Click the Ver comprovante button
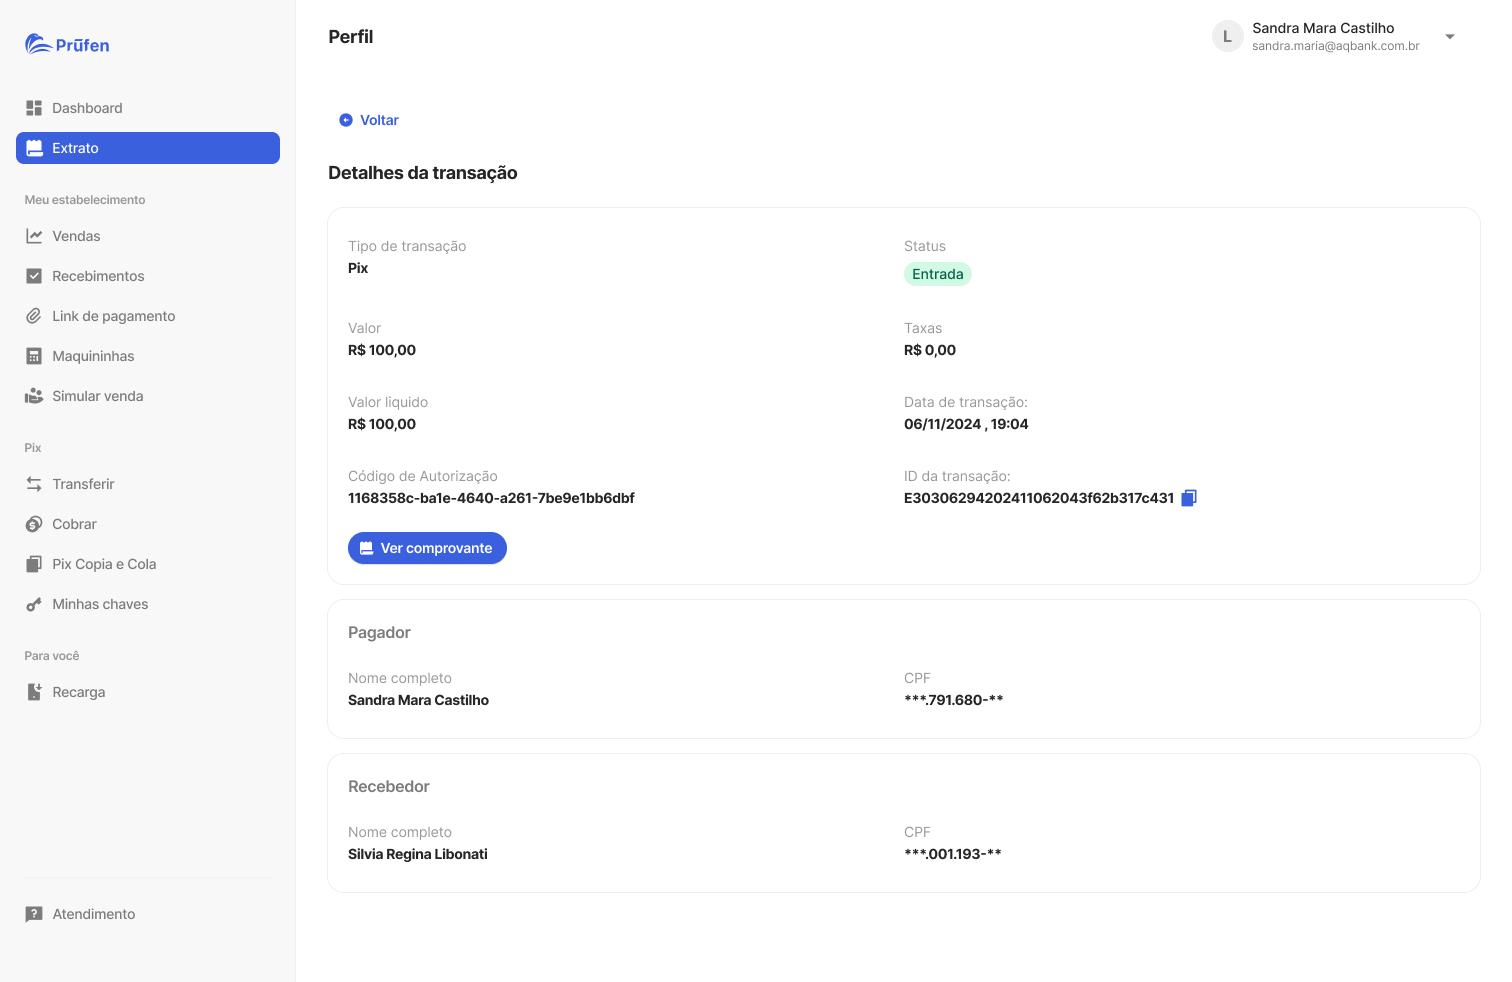The image size is (1512, 982). tap(427, 548)
